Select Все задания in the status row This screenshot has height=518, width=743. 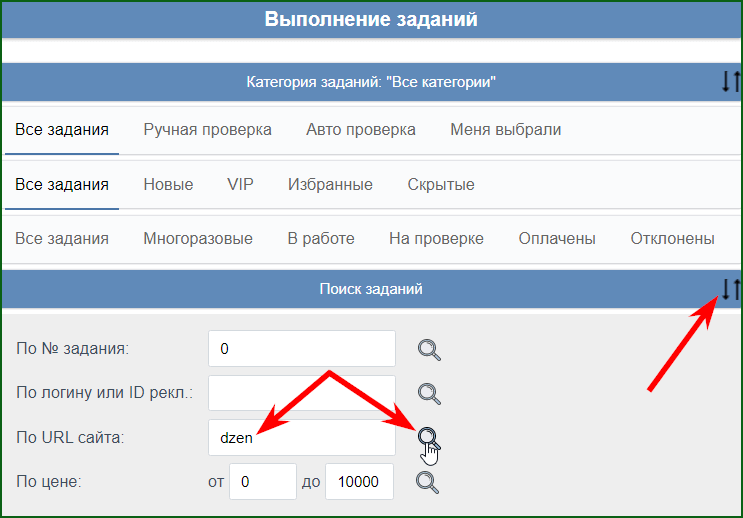[x=62, y=238]
